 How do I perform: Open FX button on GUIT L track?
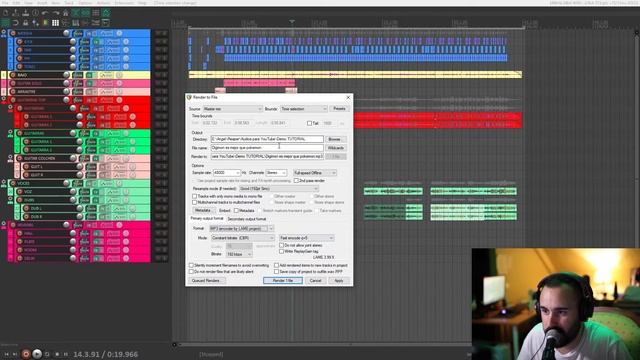tap(91, 167)
